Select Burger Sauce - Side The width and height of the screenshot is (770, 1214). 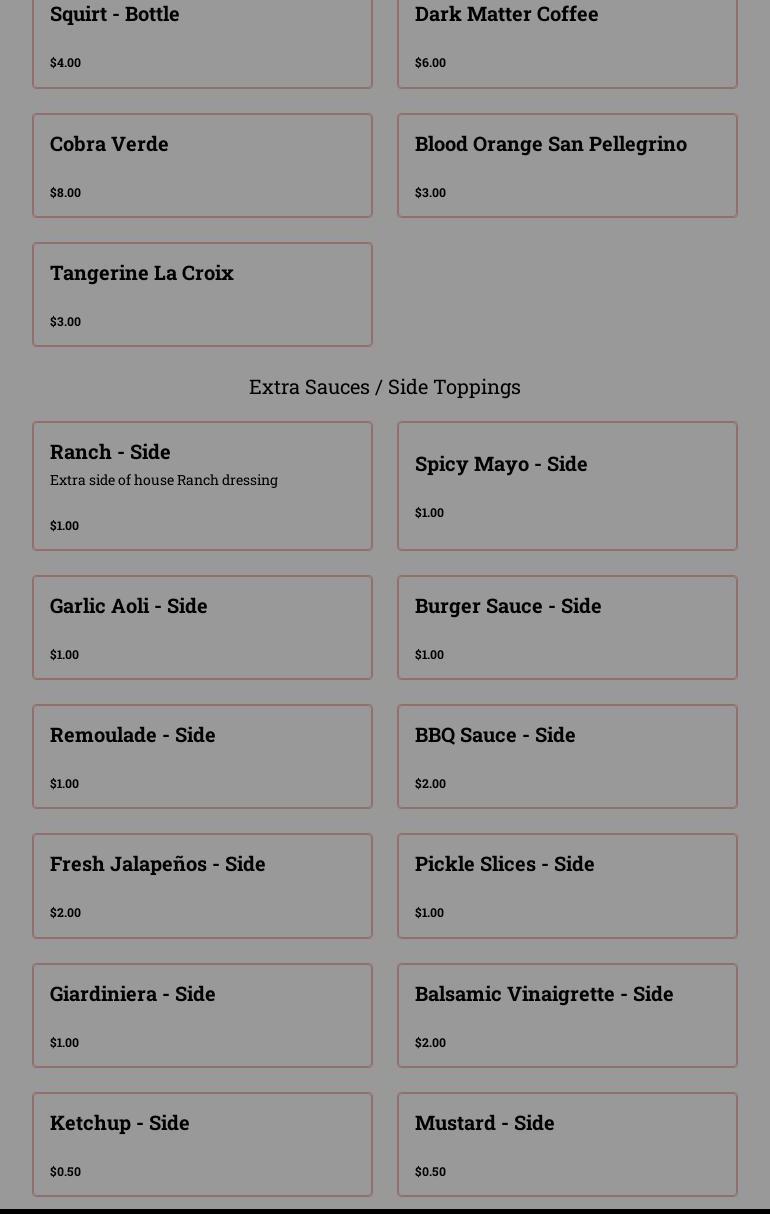click(x=567, y=627)
